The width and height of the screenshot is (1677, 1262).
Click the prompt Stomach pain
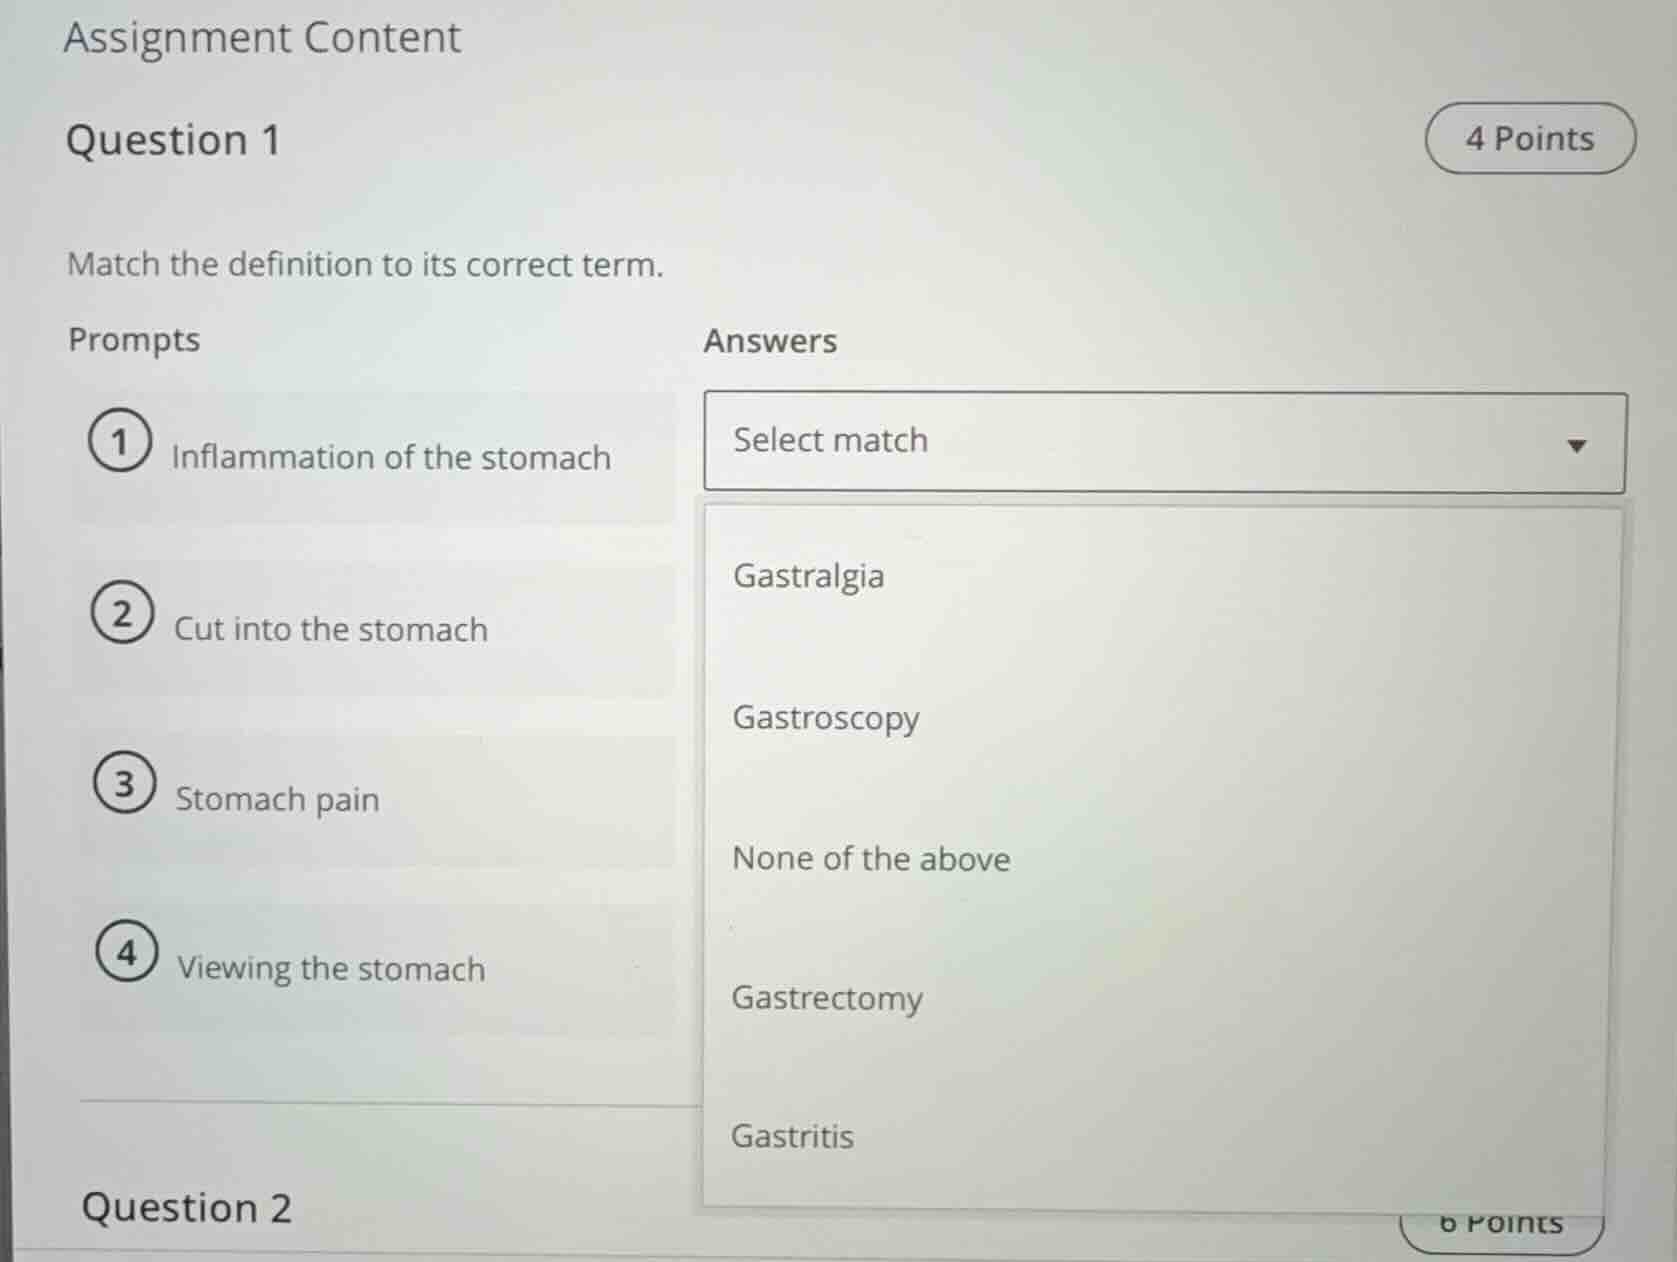[277, 799]
